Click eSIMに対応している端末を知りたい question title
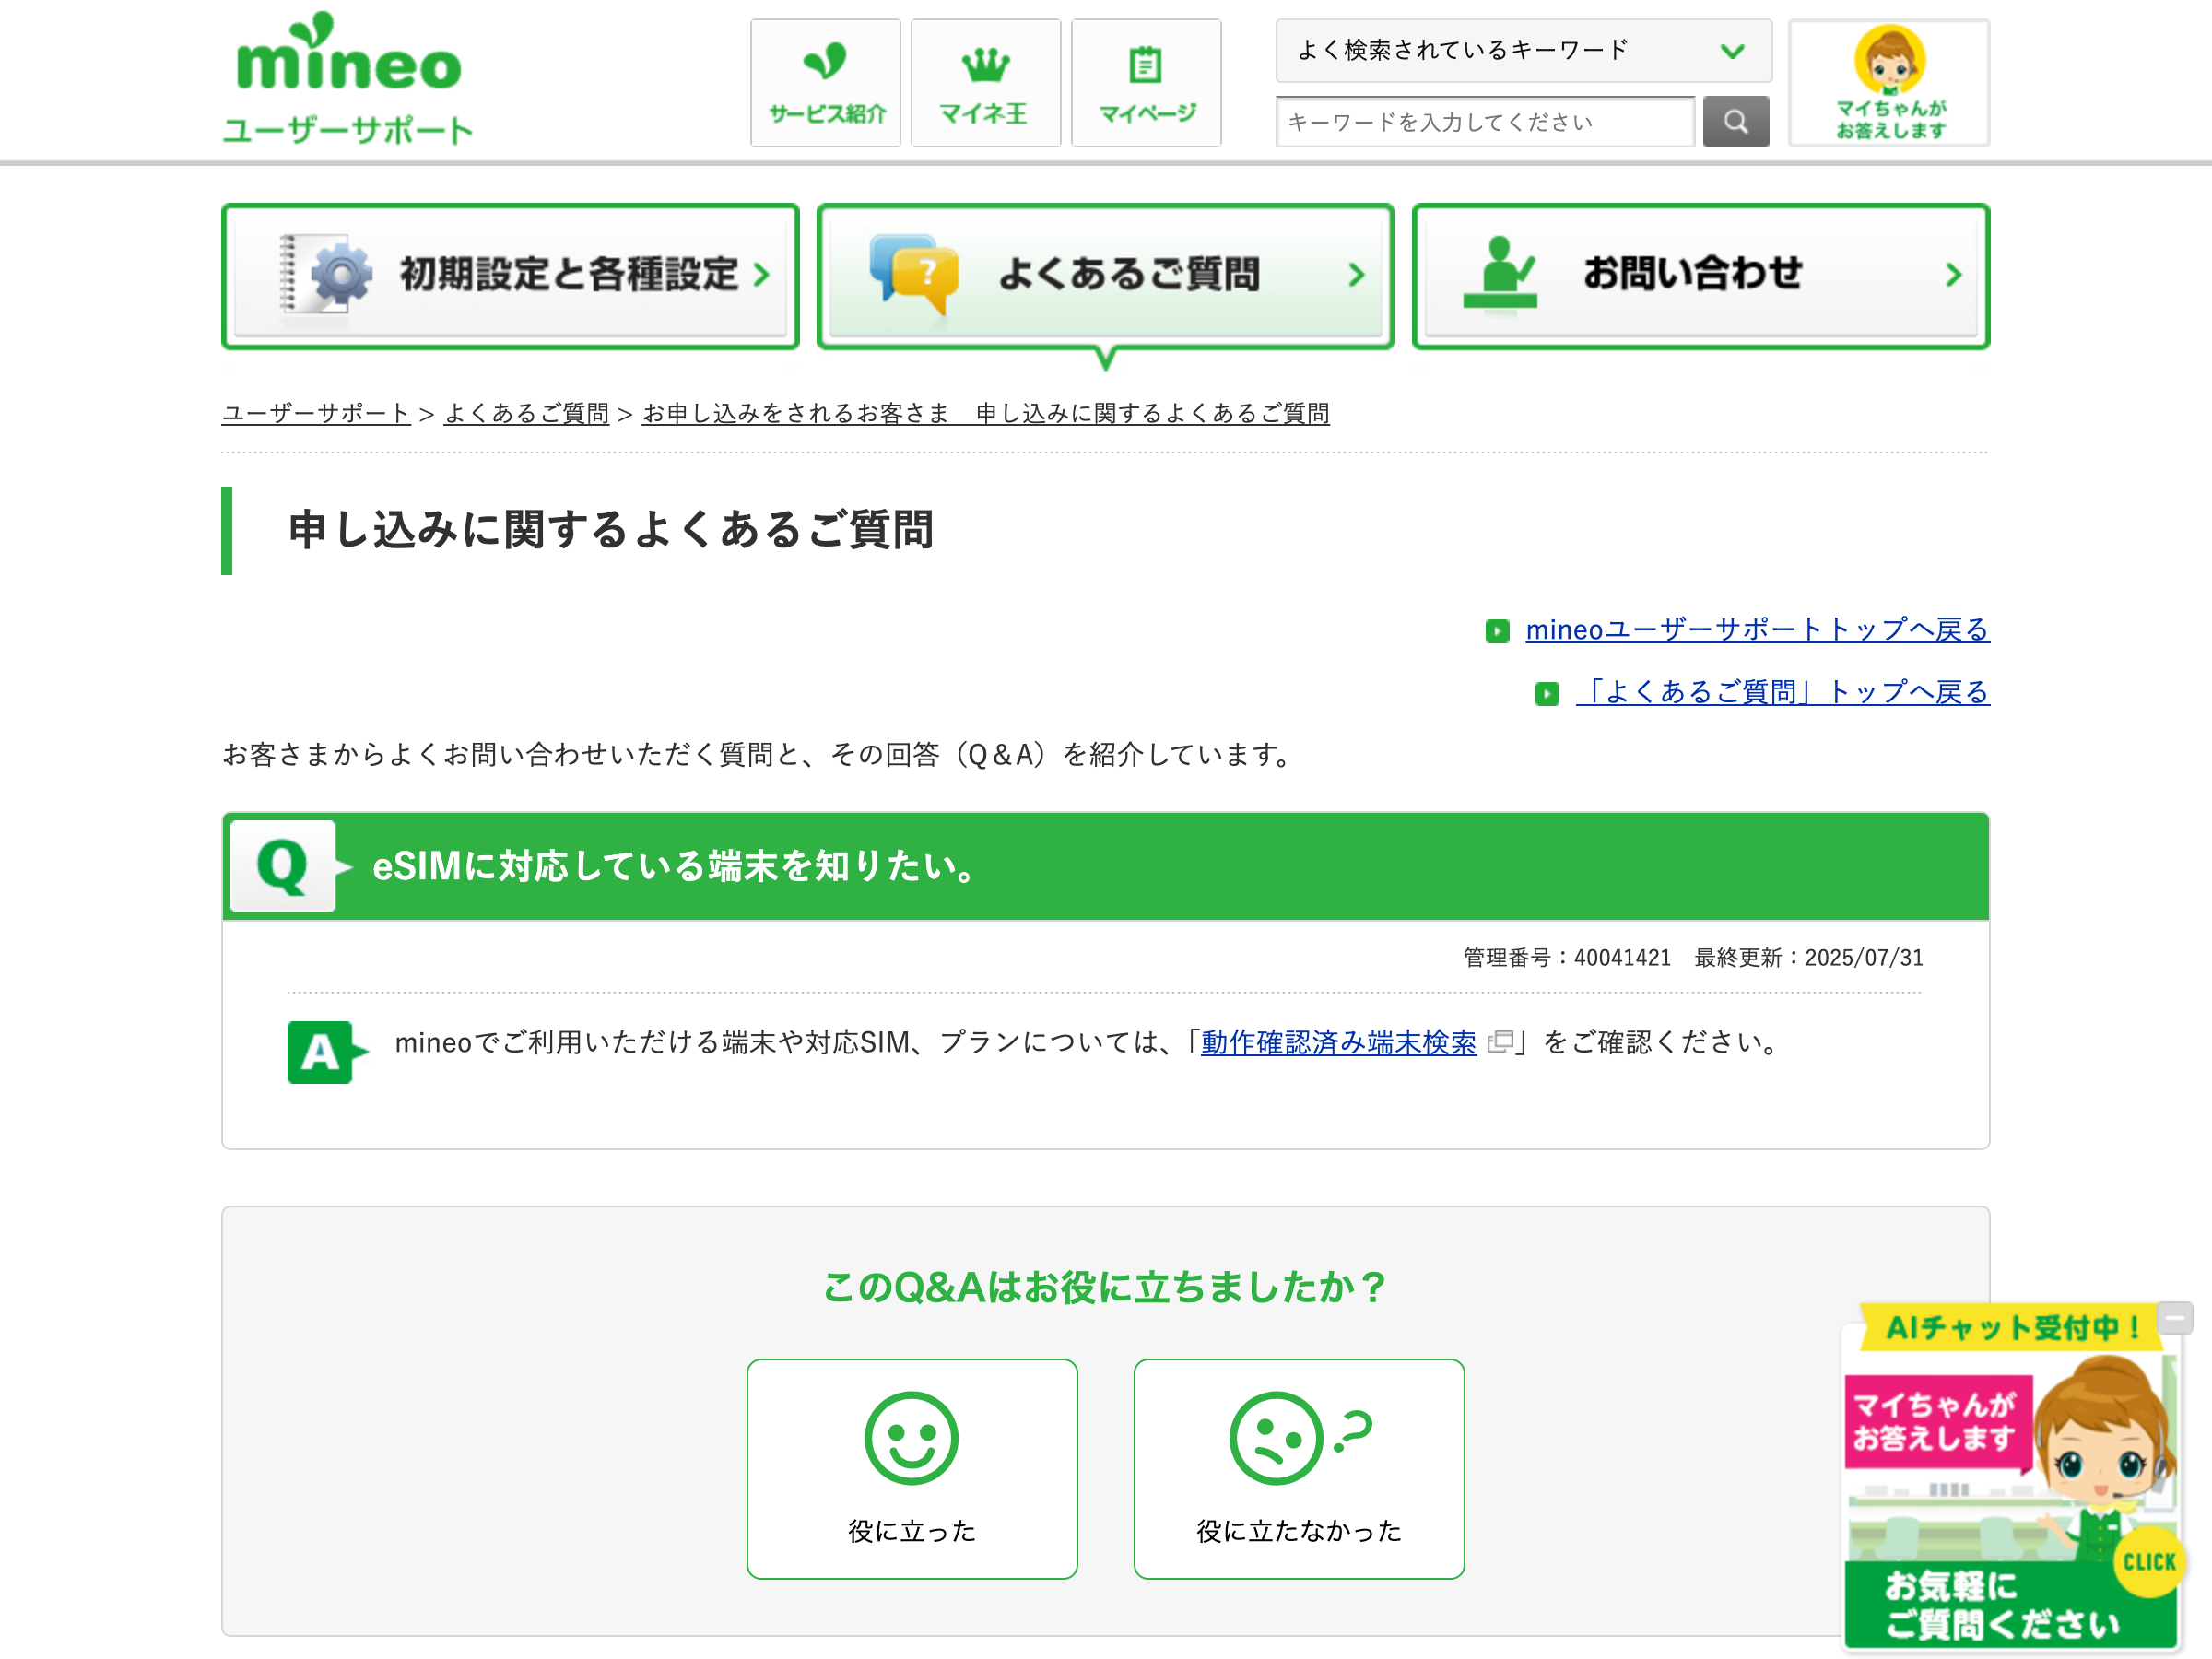 [x=675, y=866]
